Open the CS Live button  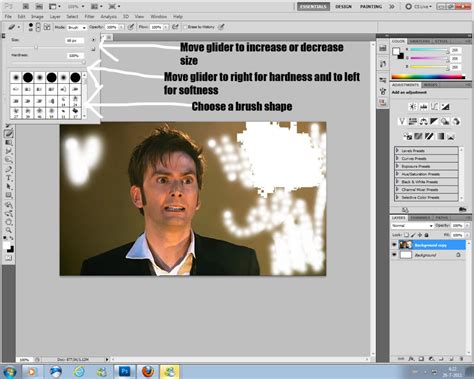click(x=418, y=7)
